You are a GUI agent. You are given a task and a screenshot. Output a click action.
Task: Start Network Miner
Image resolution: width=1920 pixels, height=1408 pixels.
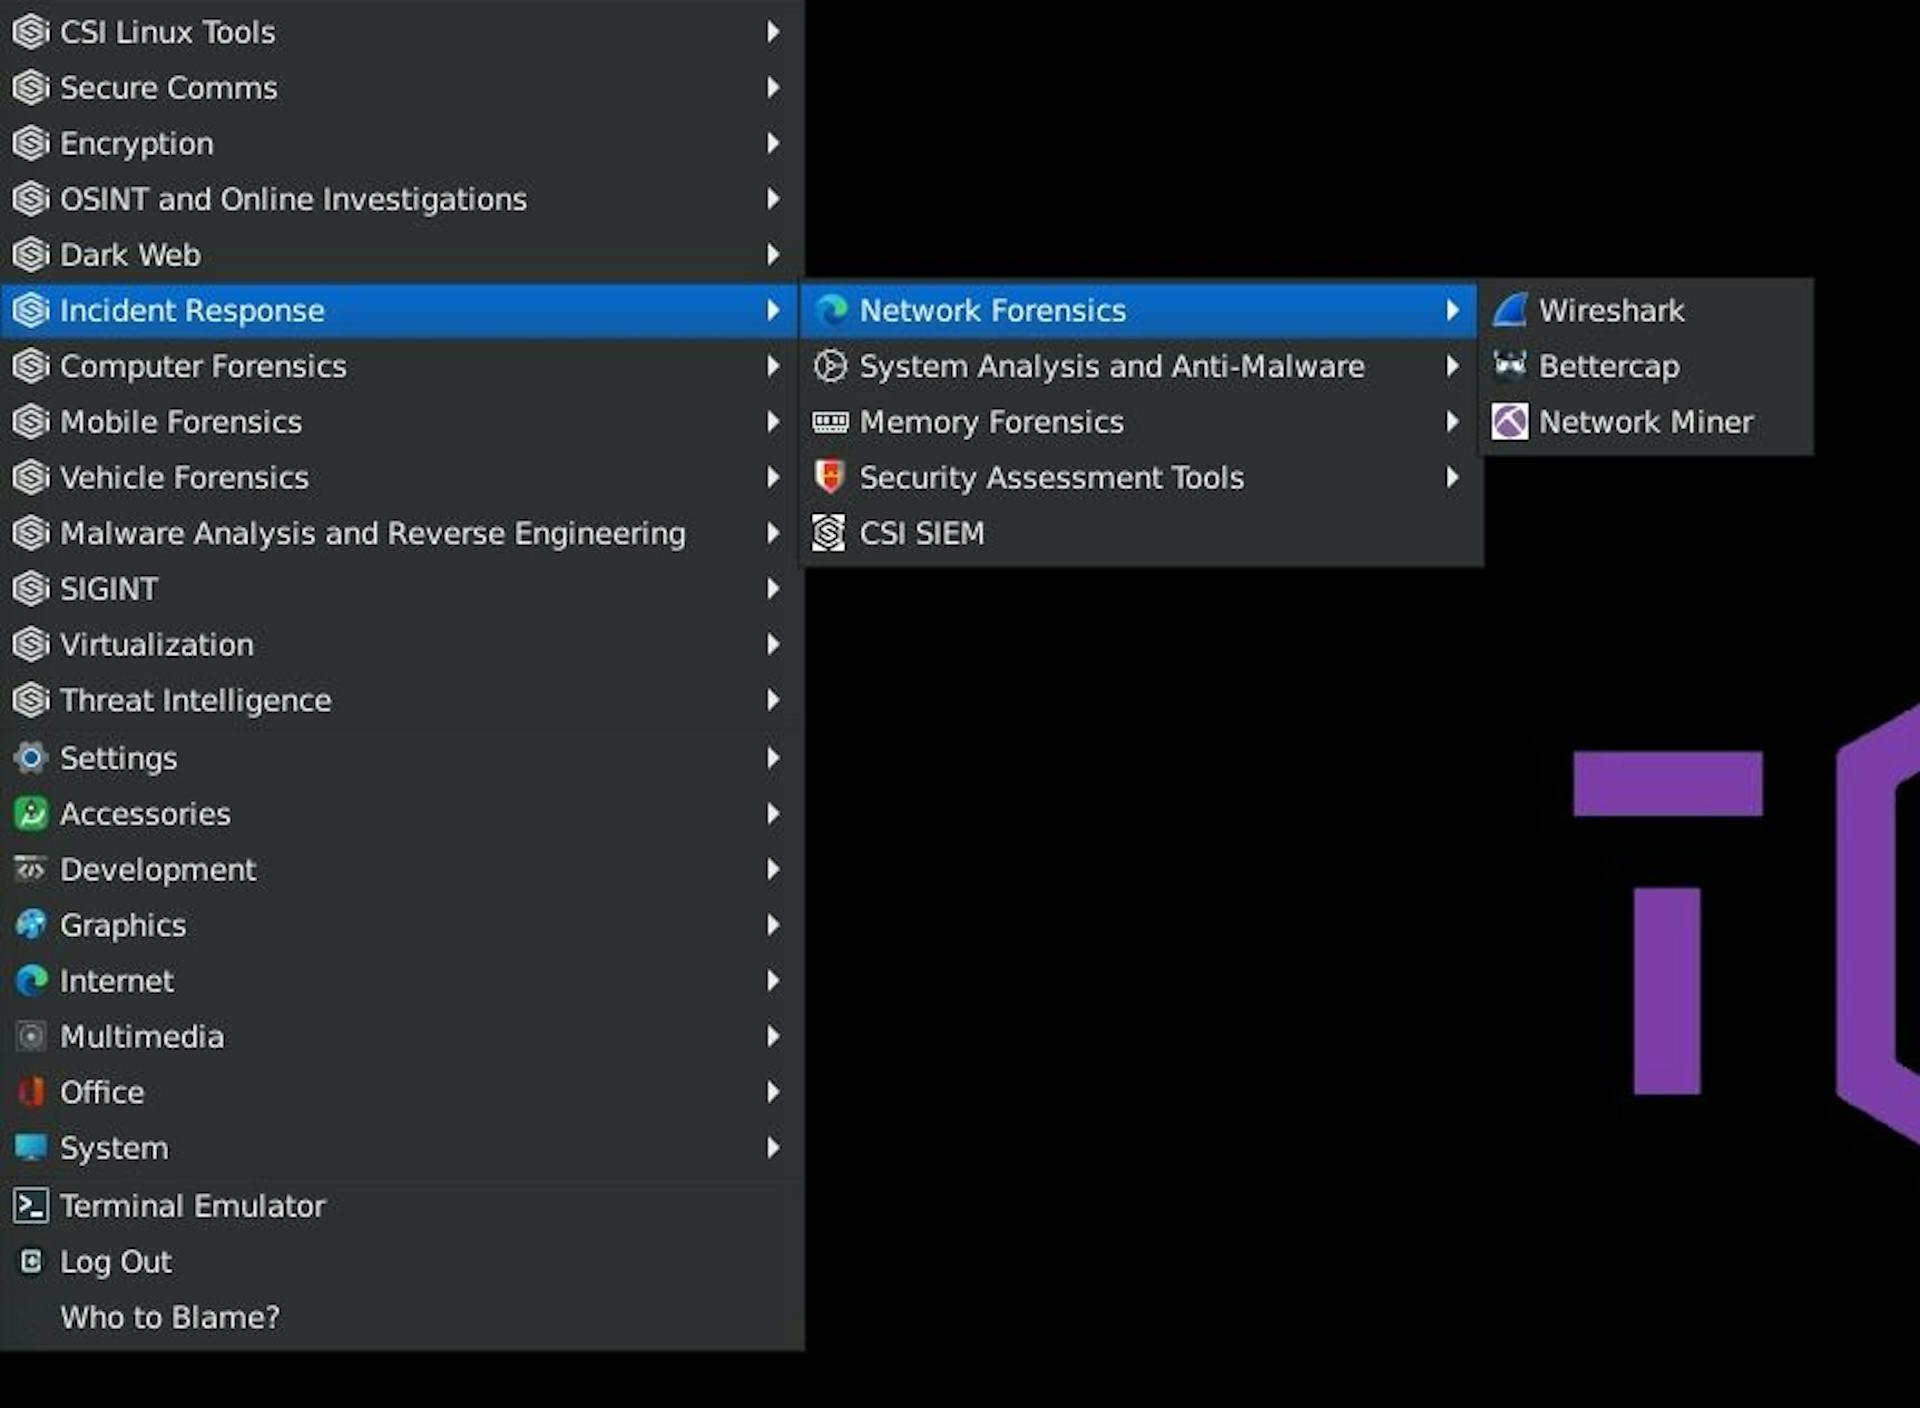[1645, 421]
